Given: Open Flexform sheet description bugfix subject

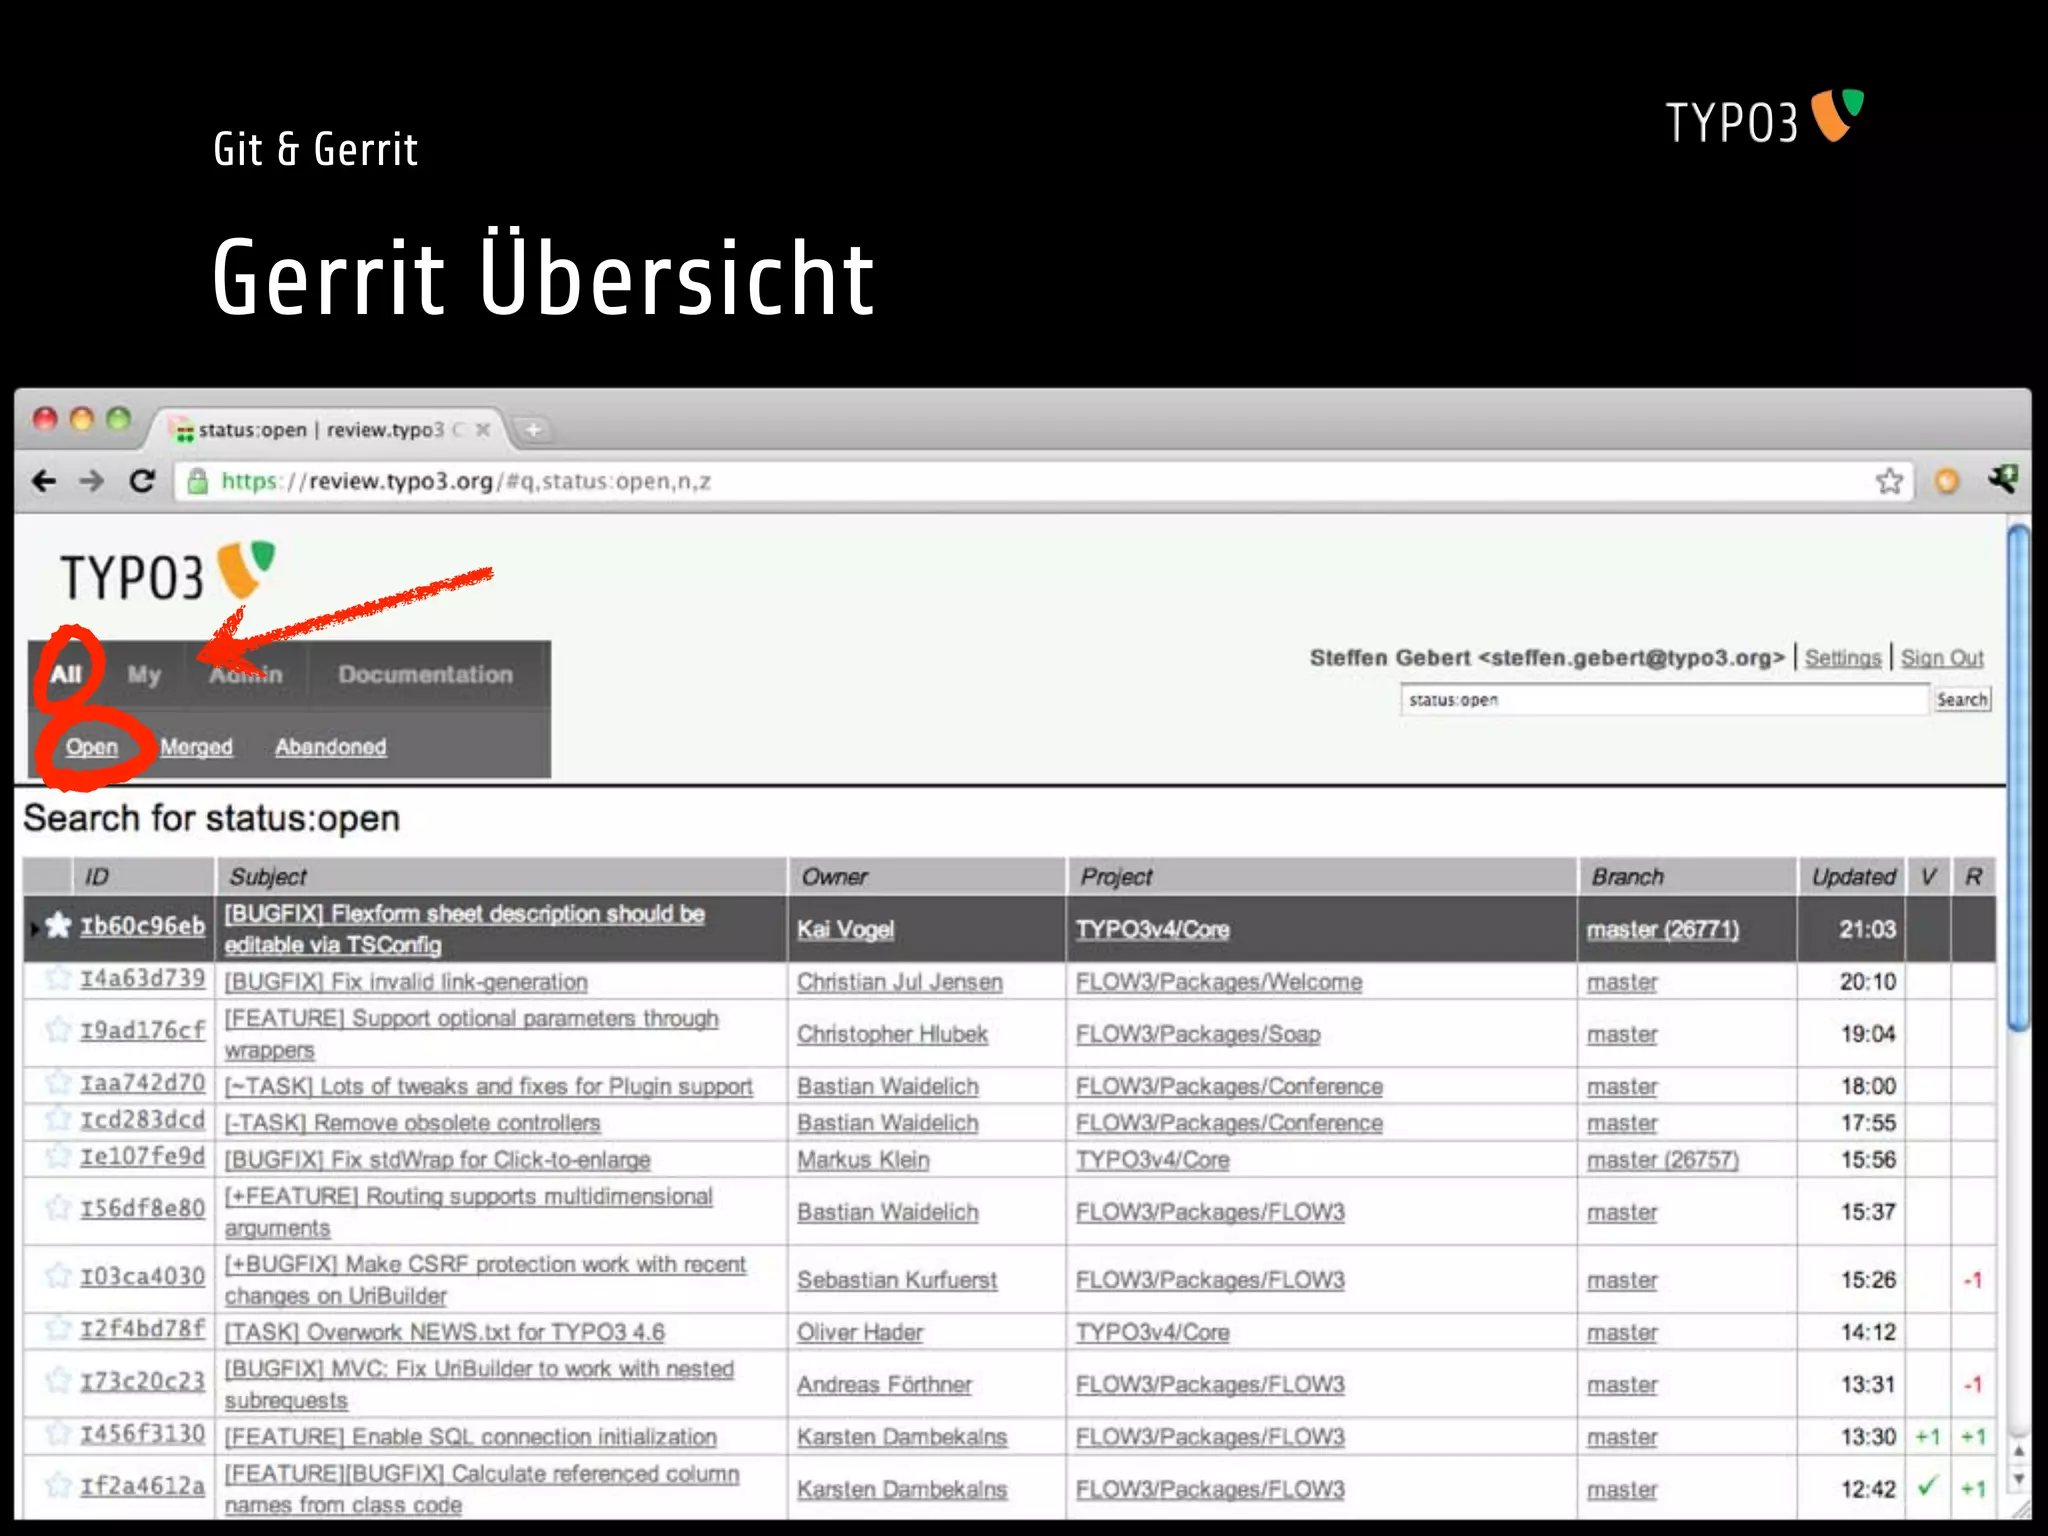Looking at the screenshot, I should (465, 929).
